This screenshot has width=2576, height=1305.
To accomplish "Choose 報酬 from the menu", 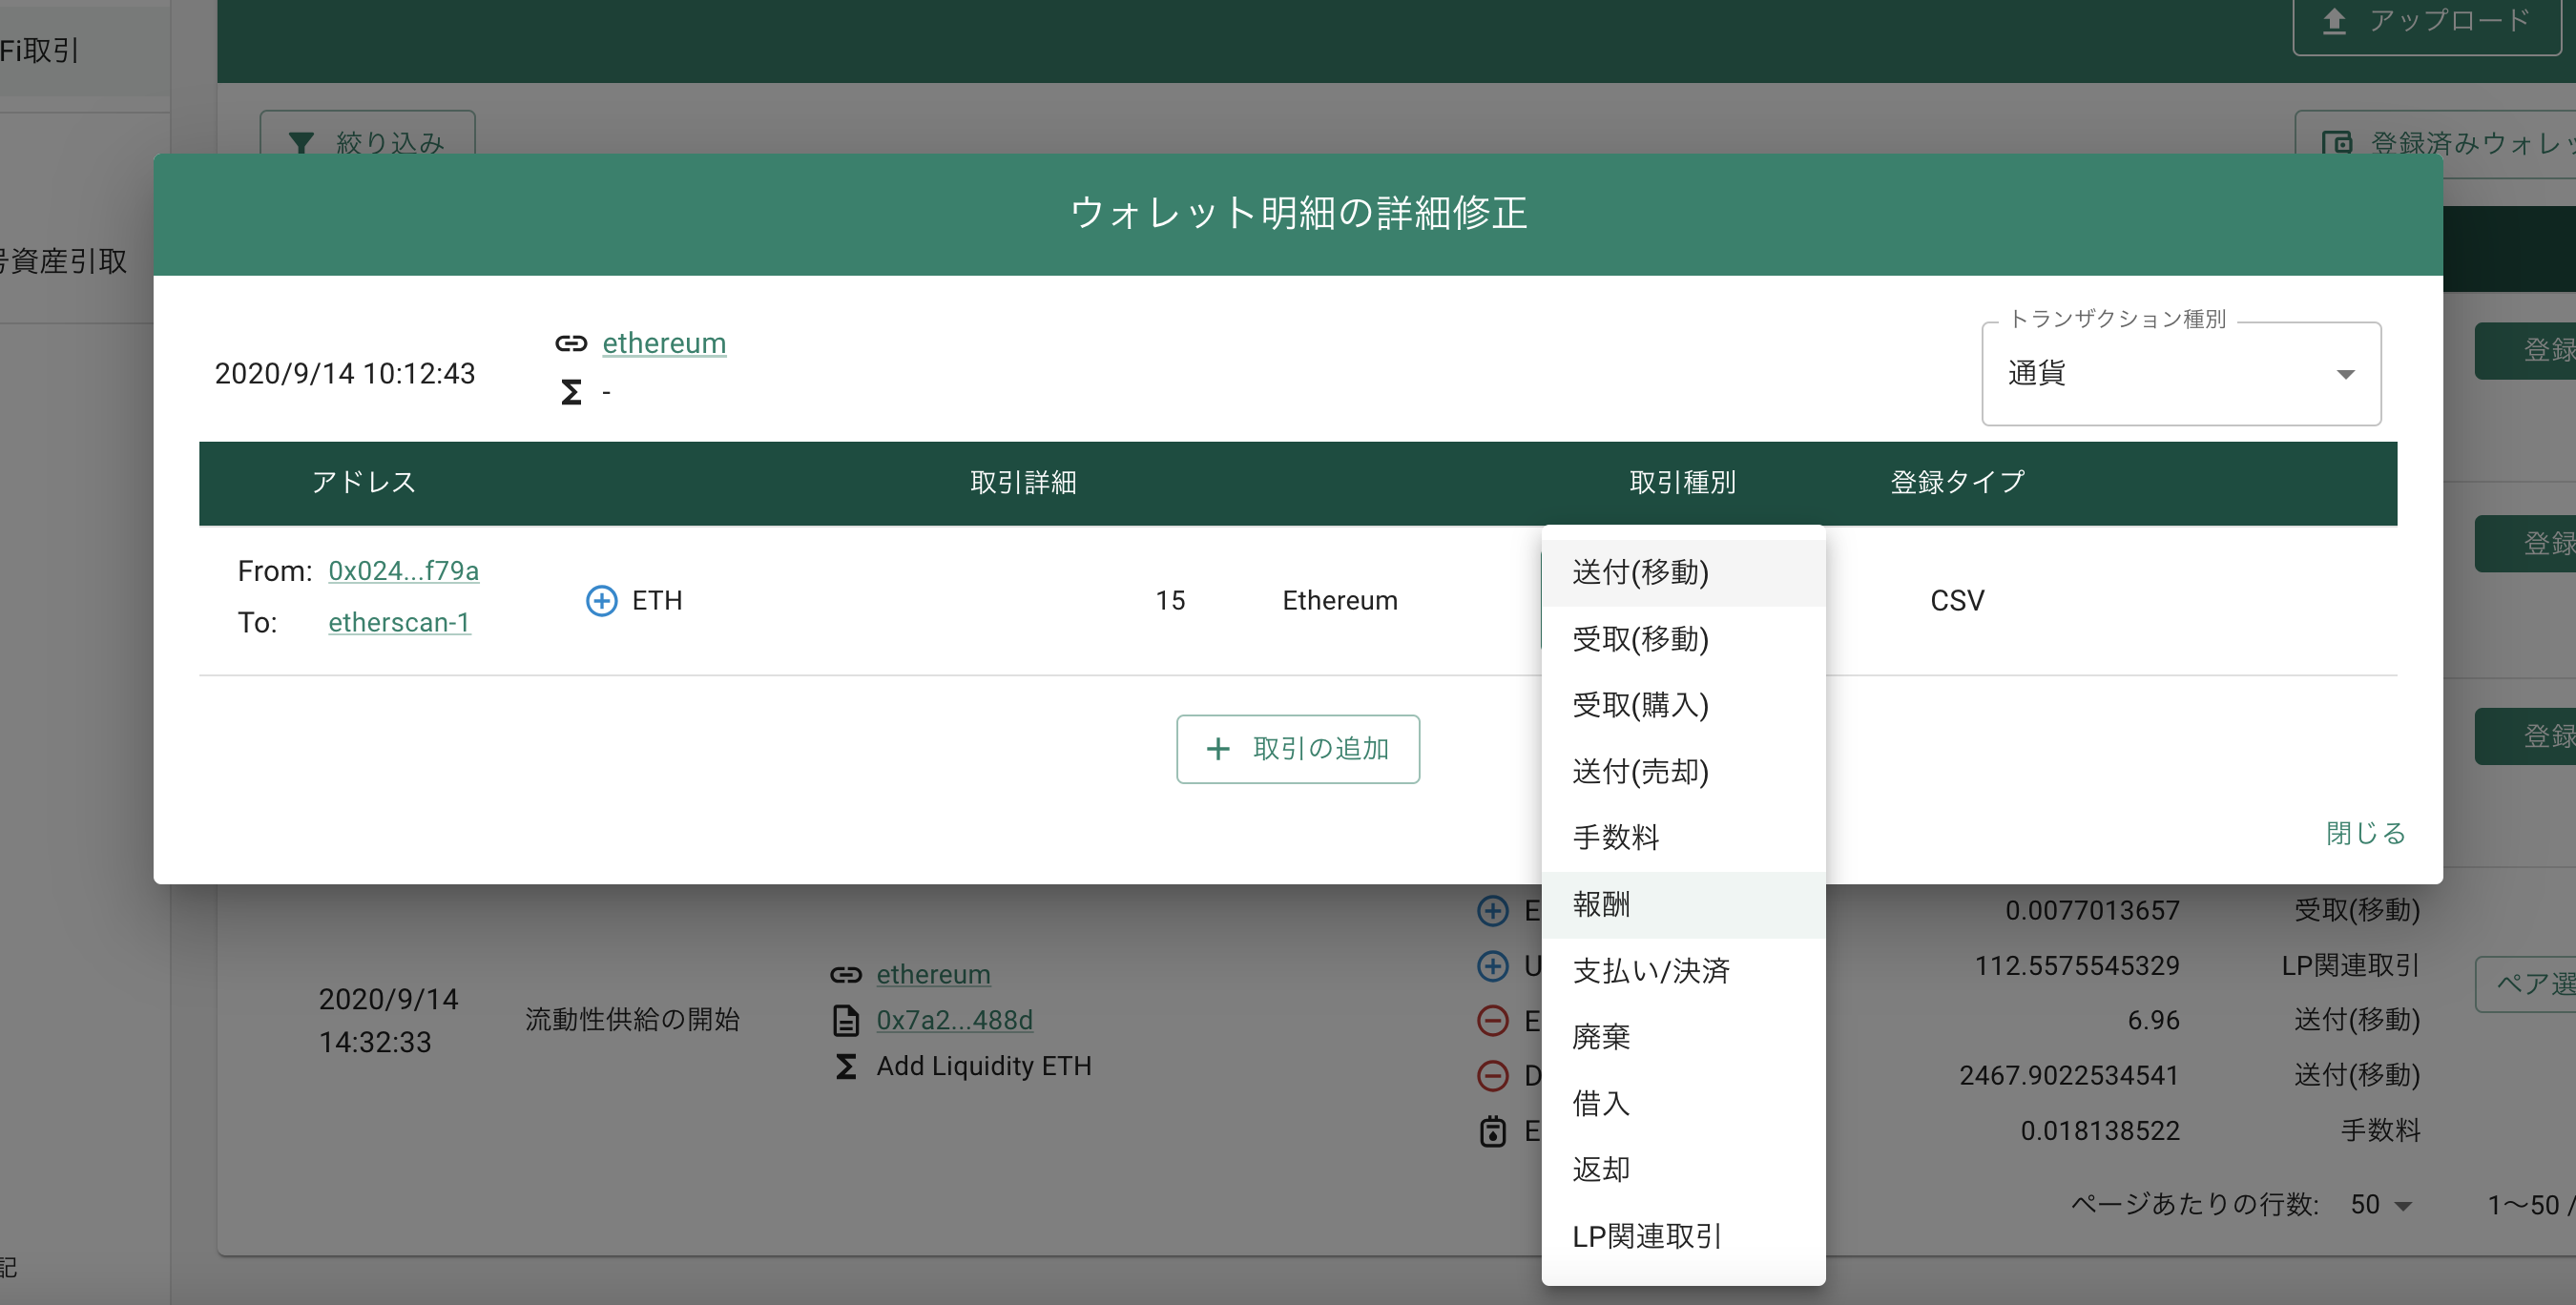I will (x=1683, y=904).
